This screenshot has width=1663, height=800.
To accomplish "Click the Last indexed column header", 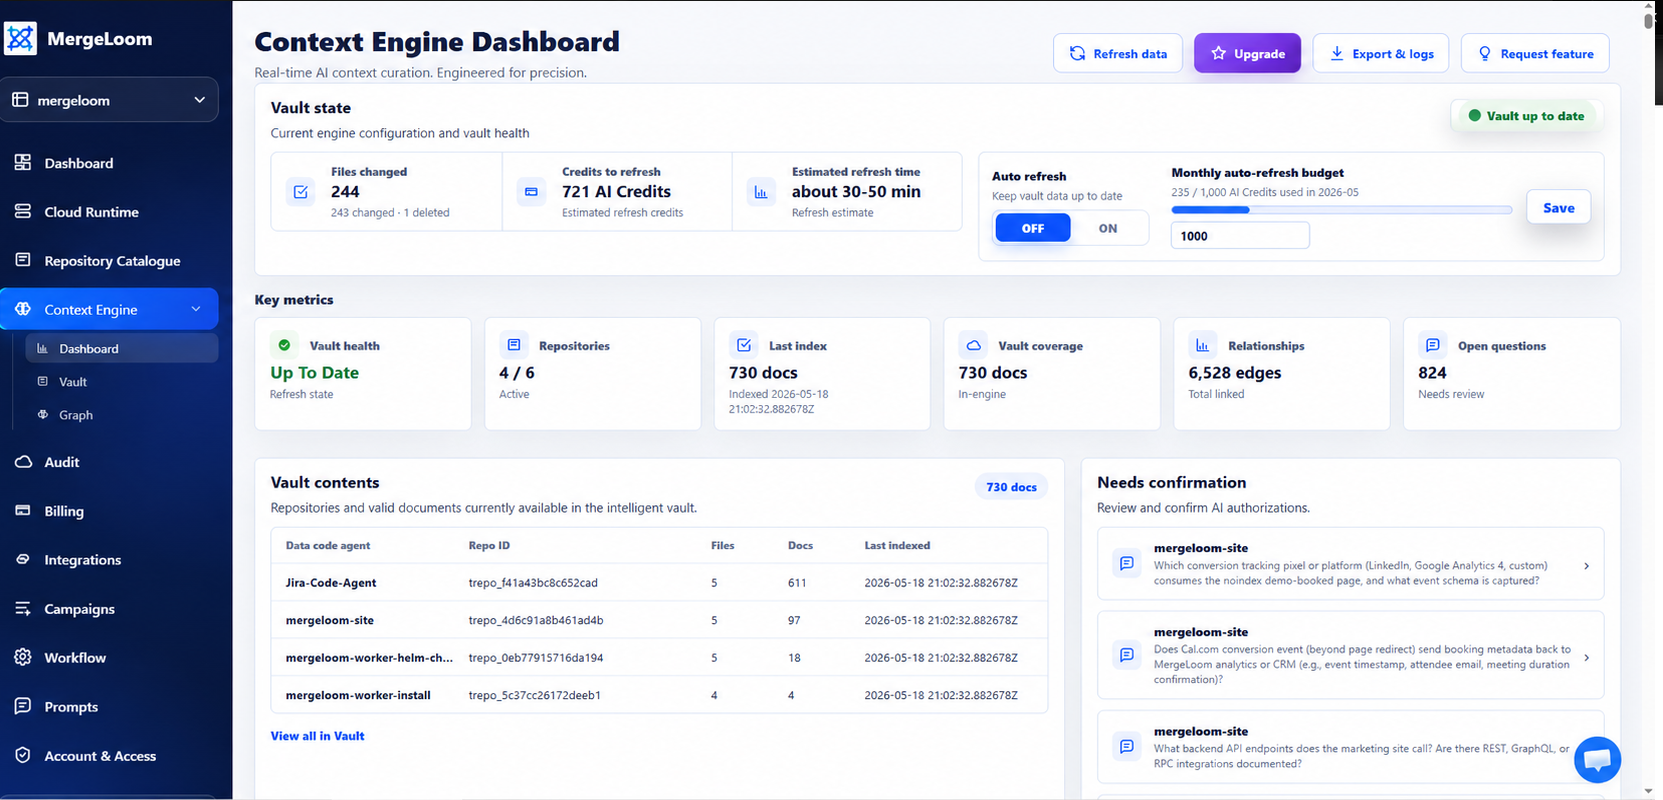I will (x=897, y=545).
